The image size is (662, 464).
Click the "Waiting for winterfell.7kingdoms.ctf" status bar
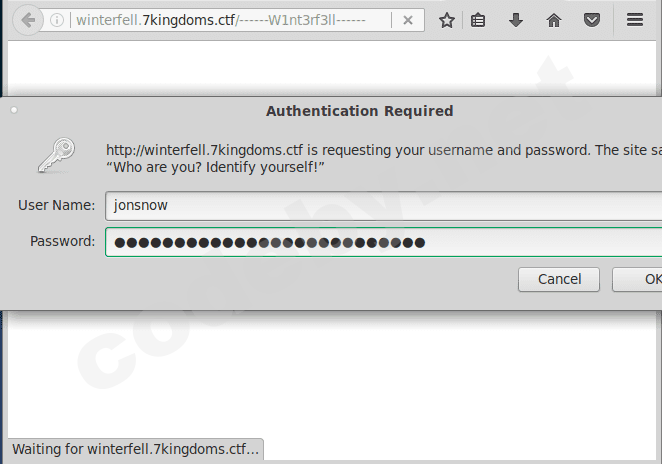(135, 449)
